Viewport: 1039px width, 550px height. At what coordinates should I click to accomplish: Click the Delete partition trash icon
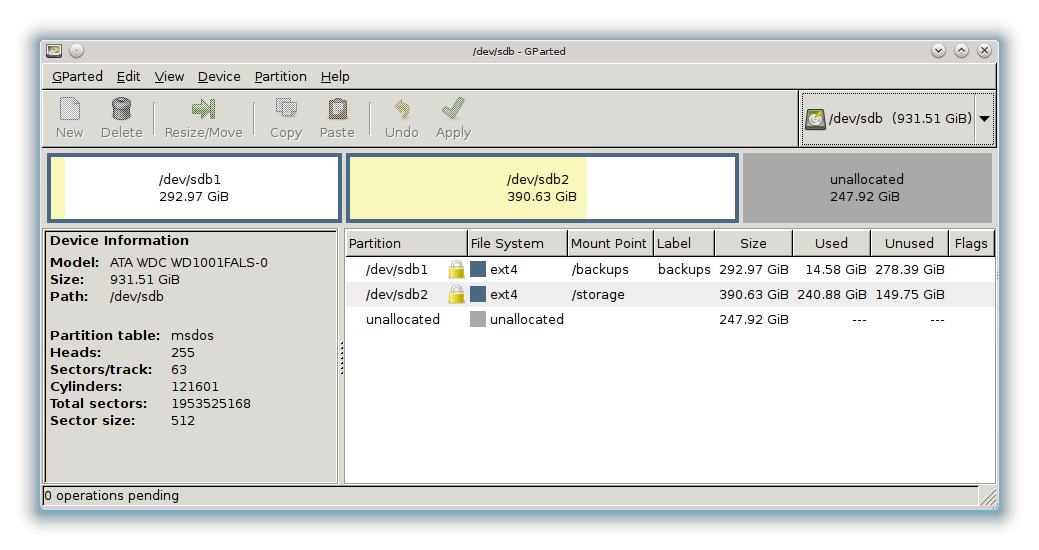tap(121, 109)
